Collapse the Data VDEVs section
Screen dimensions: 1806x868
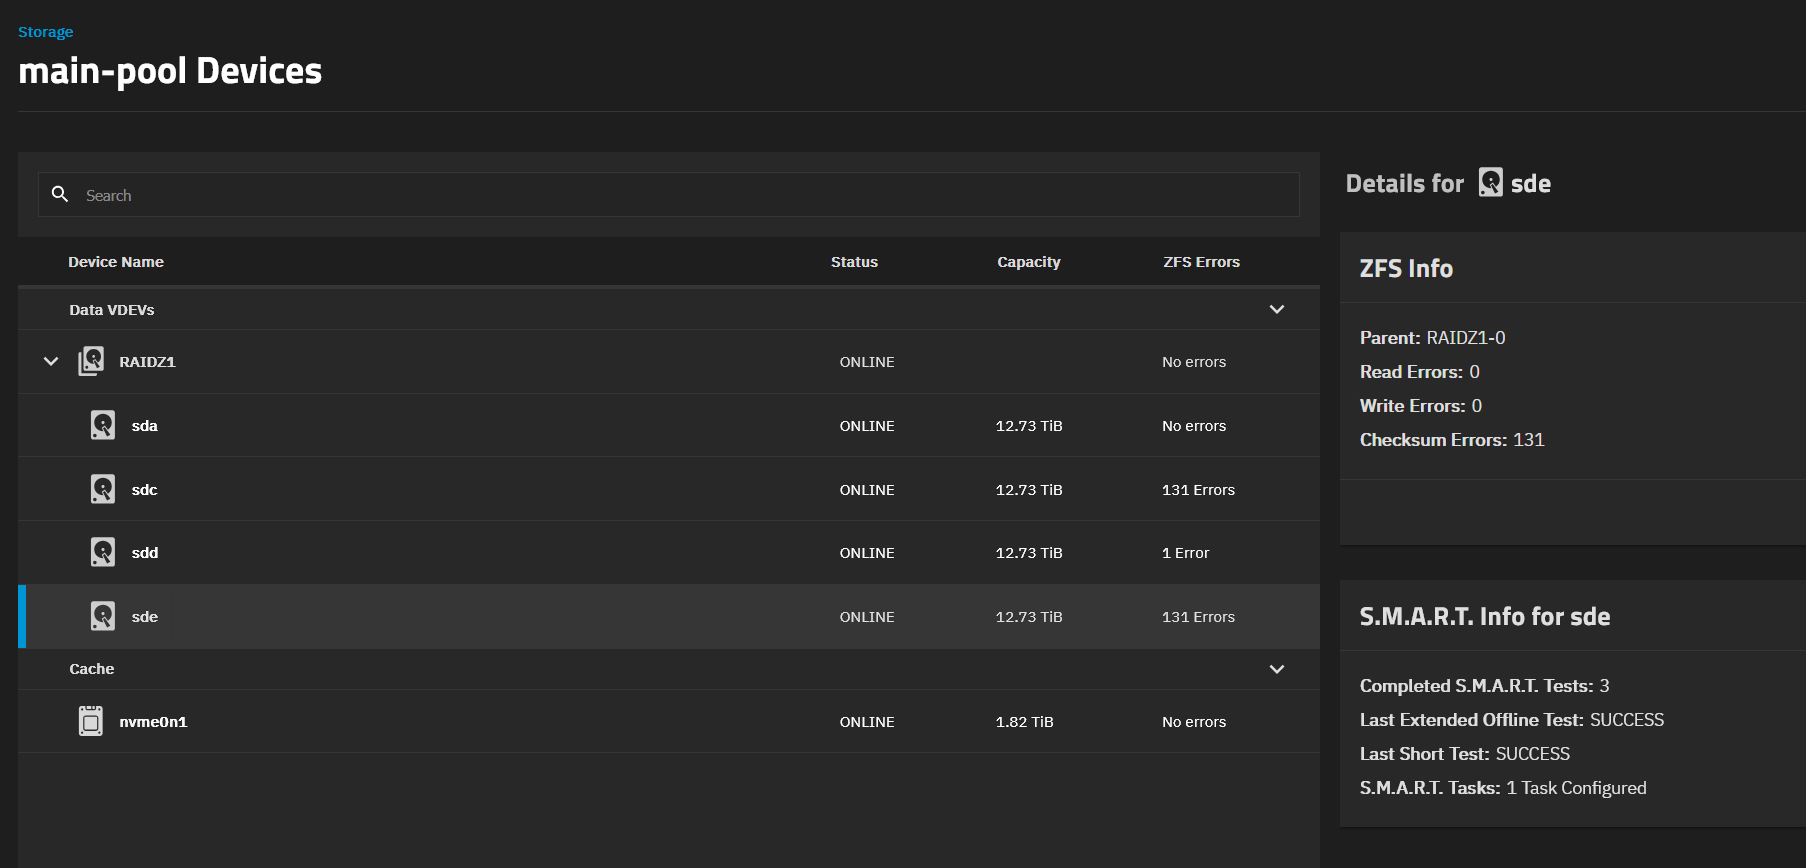[1276, 309]
